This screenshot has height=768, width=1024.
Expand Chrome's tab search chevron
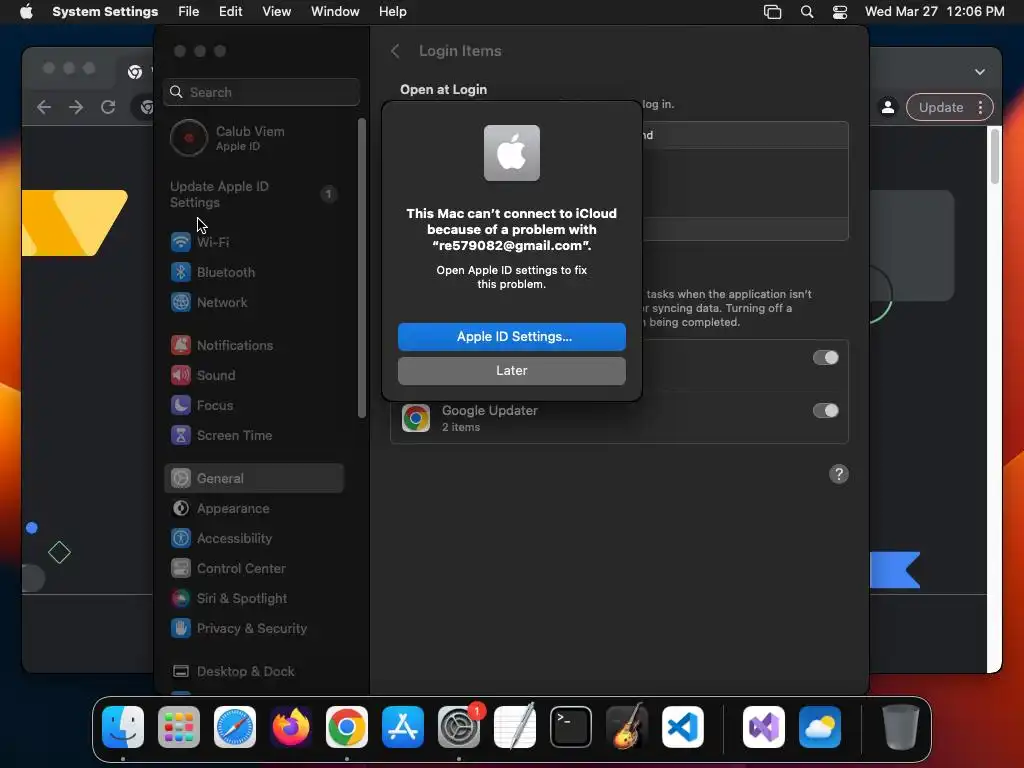click(x=980, y=72)
